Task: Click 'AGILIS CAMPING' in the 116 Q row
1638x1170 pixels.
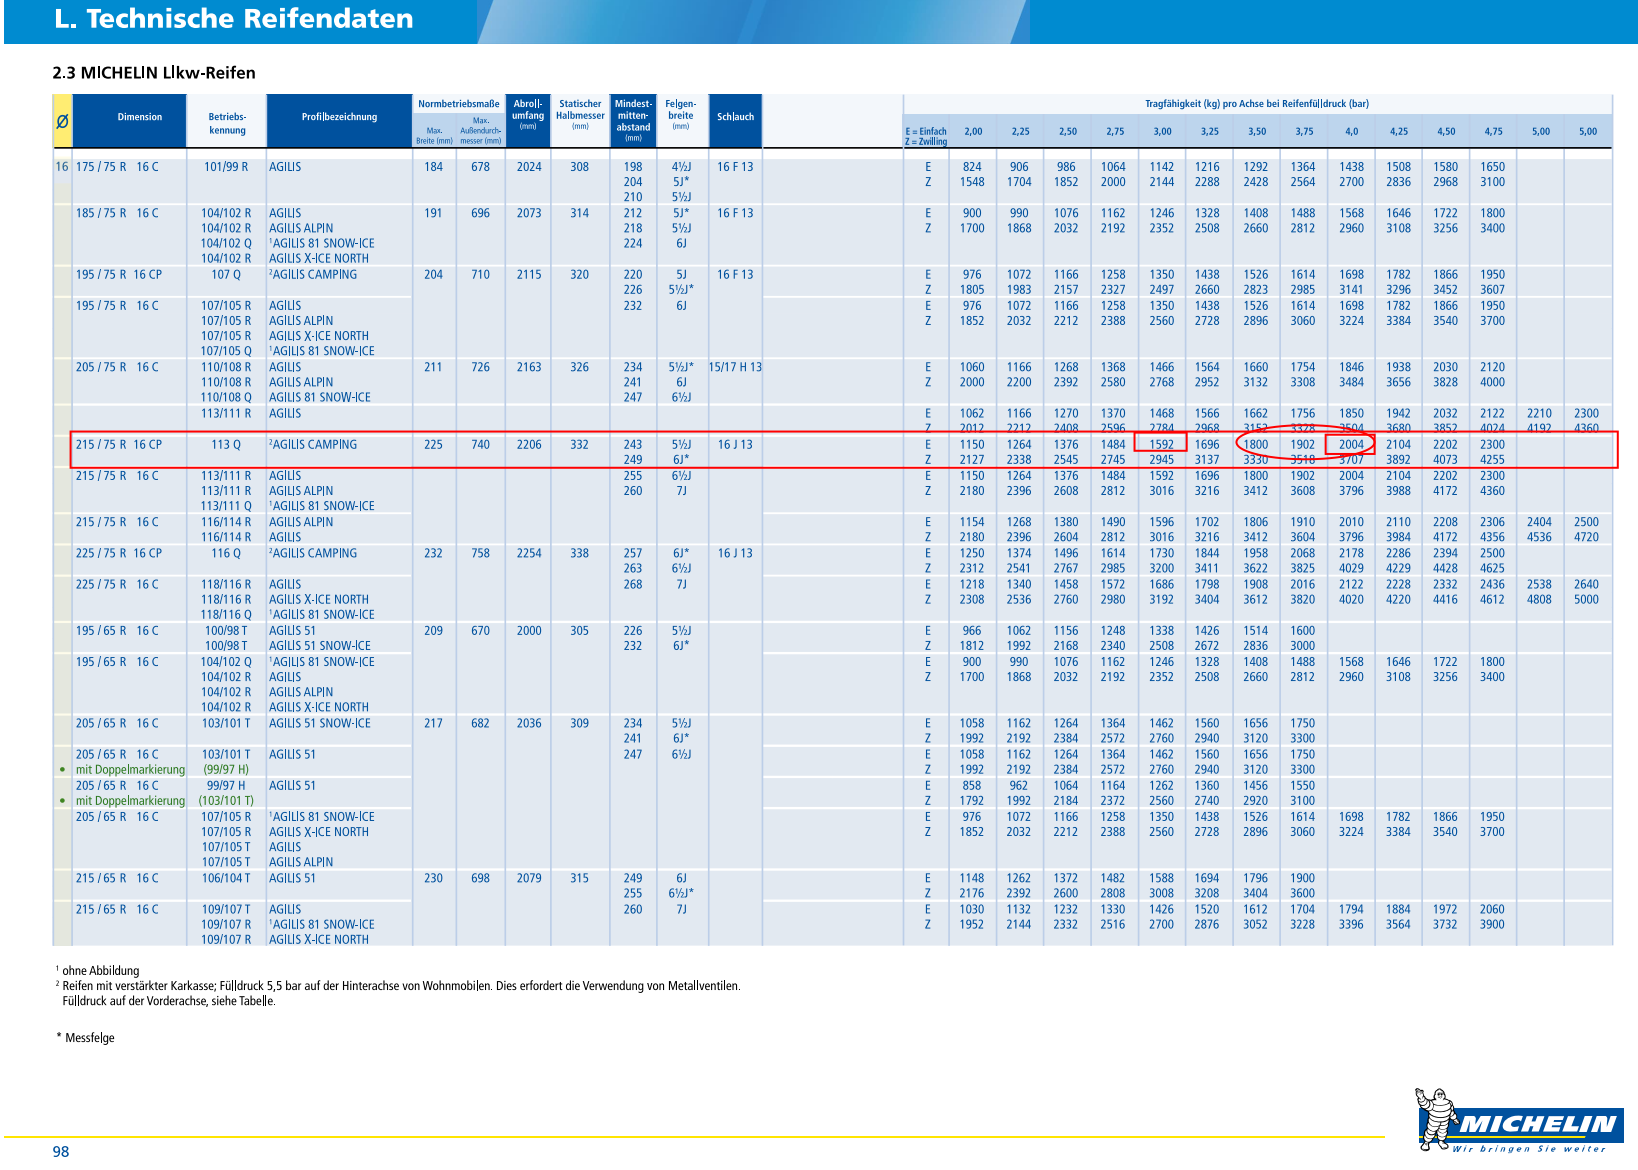Action: tap(313, 553)
